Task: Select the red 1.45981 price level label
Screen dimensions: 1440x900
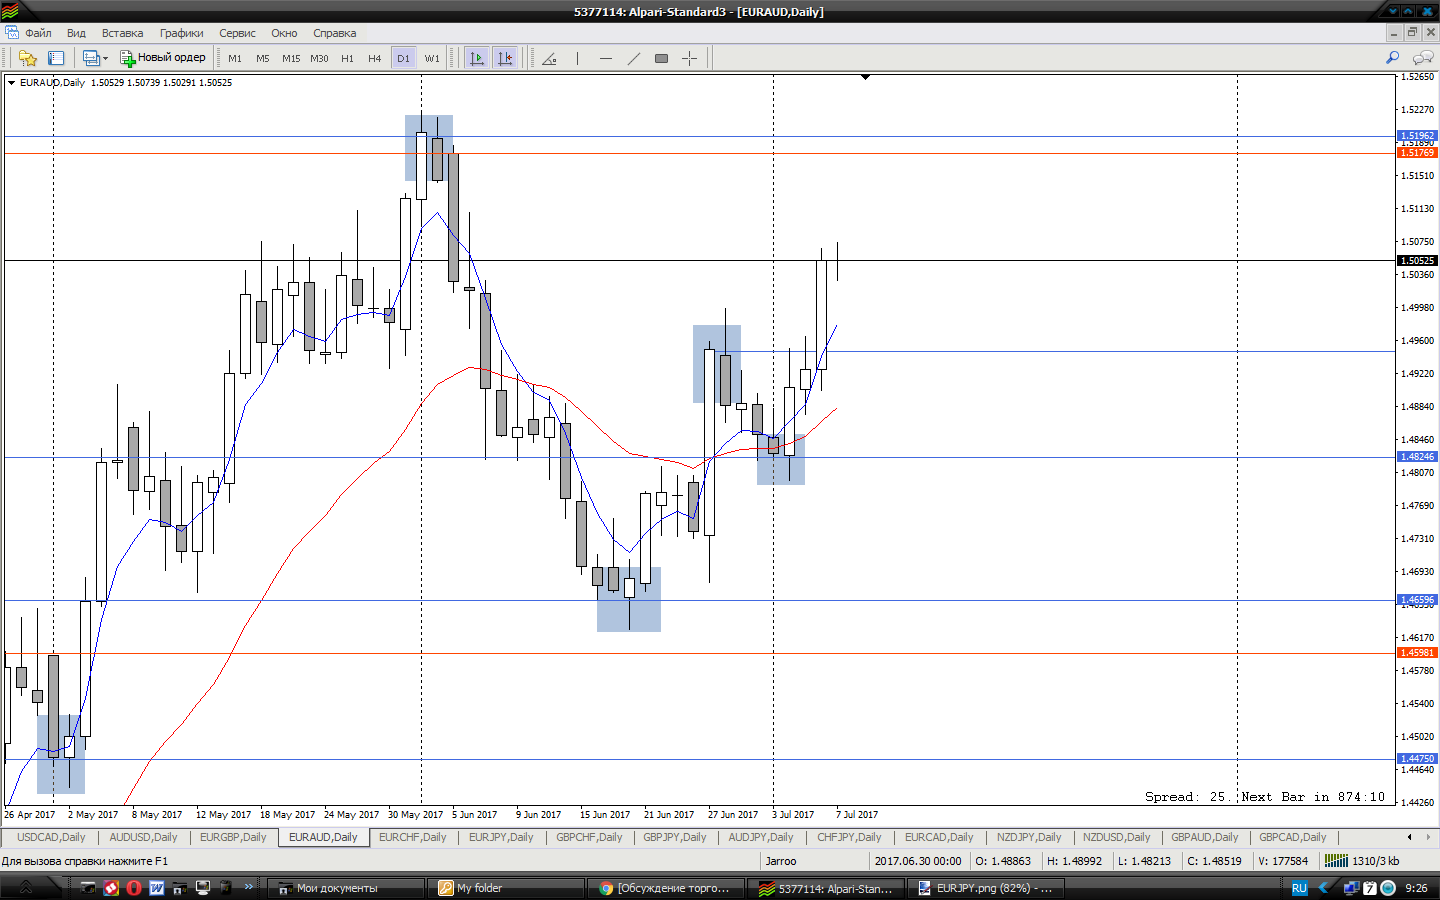Action: point(1416,653)
